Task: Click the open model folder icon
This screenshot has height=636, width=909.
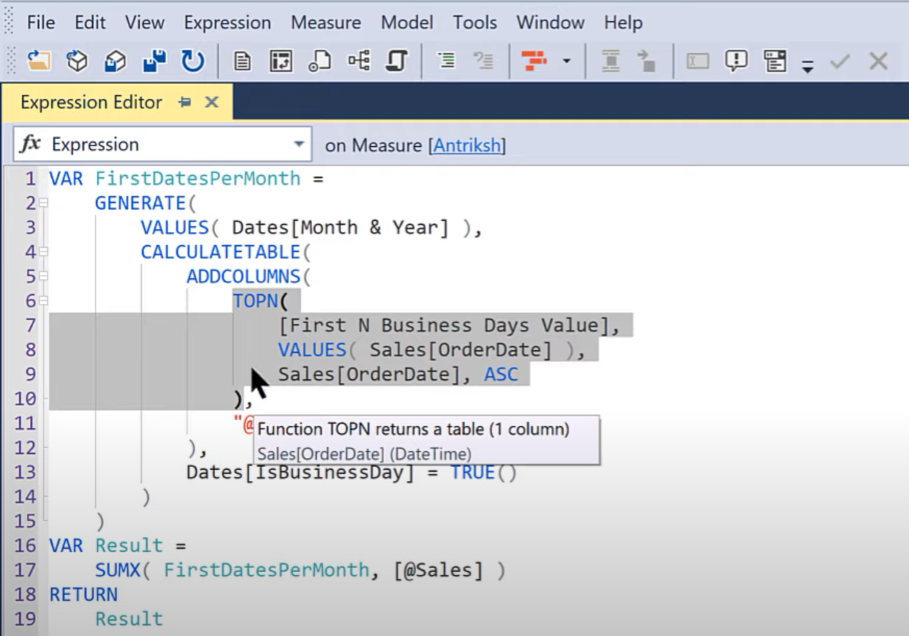Action: (38, 61)
